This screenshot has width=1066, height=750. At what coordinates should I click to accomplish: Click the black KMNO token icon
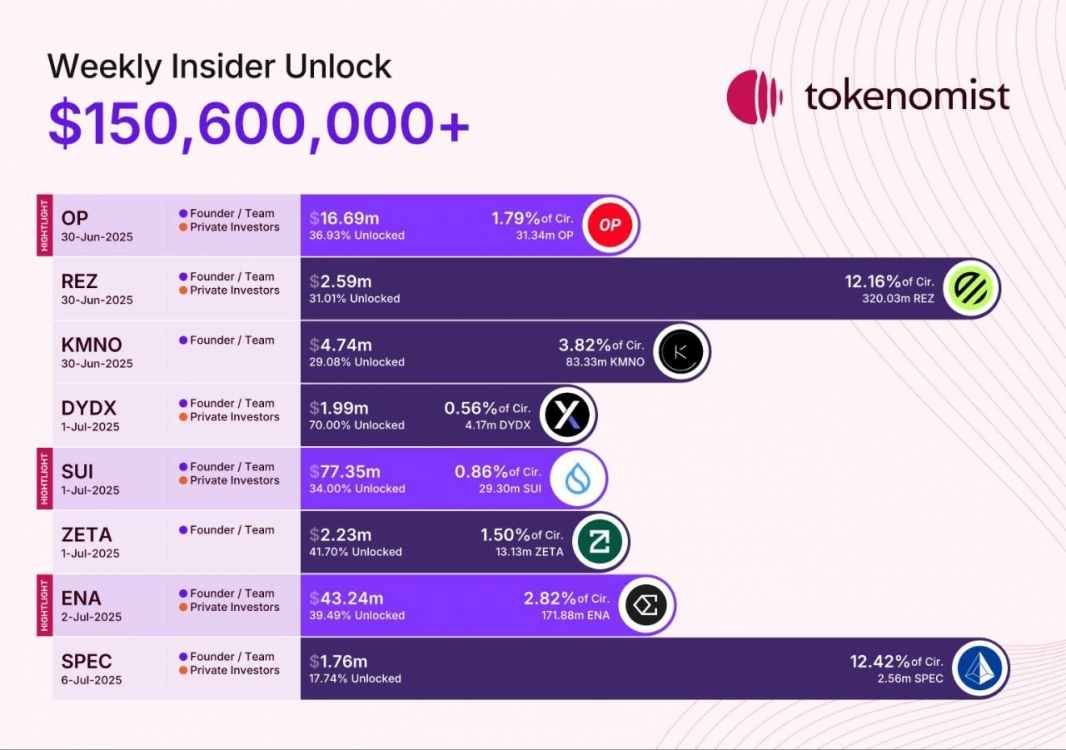point(682,352)
